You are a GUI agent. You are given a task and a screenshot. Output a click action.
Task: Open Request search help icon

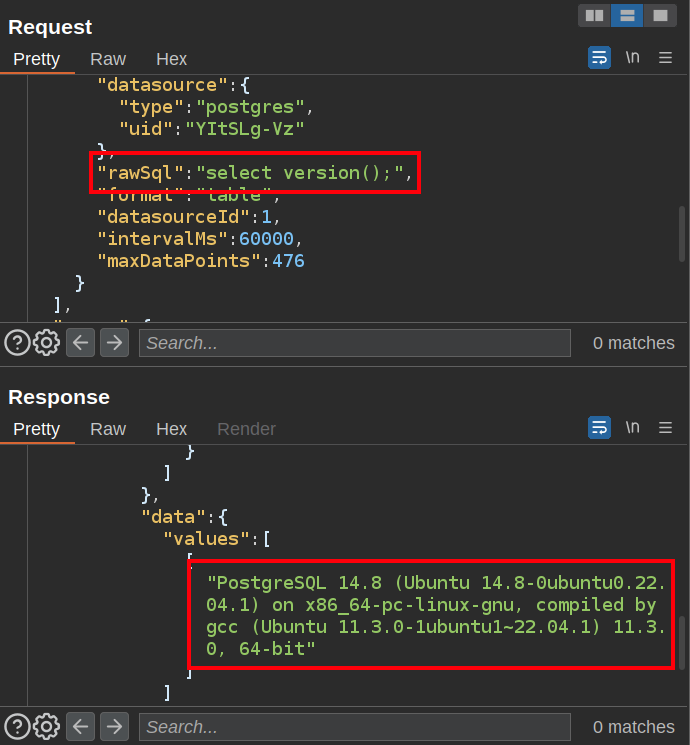(17, 343)
